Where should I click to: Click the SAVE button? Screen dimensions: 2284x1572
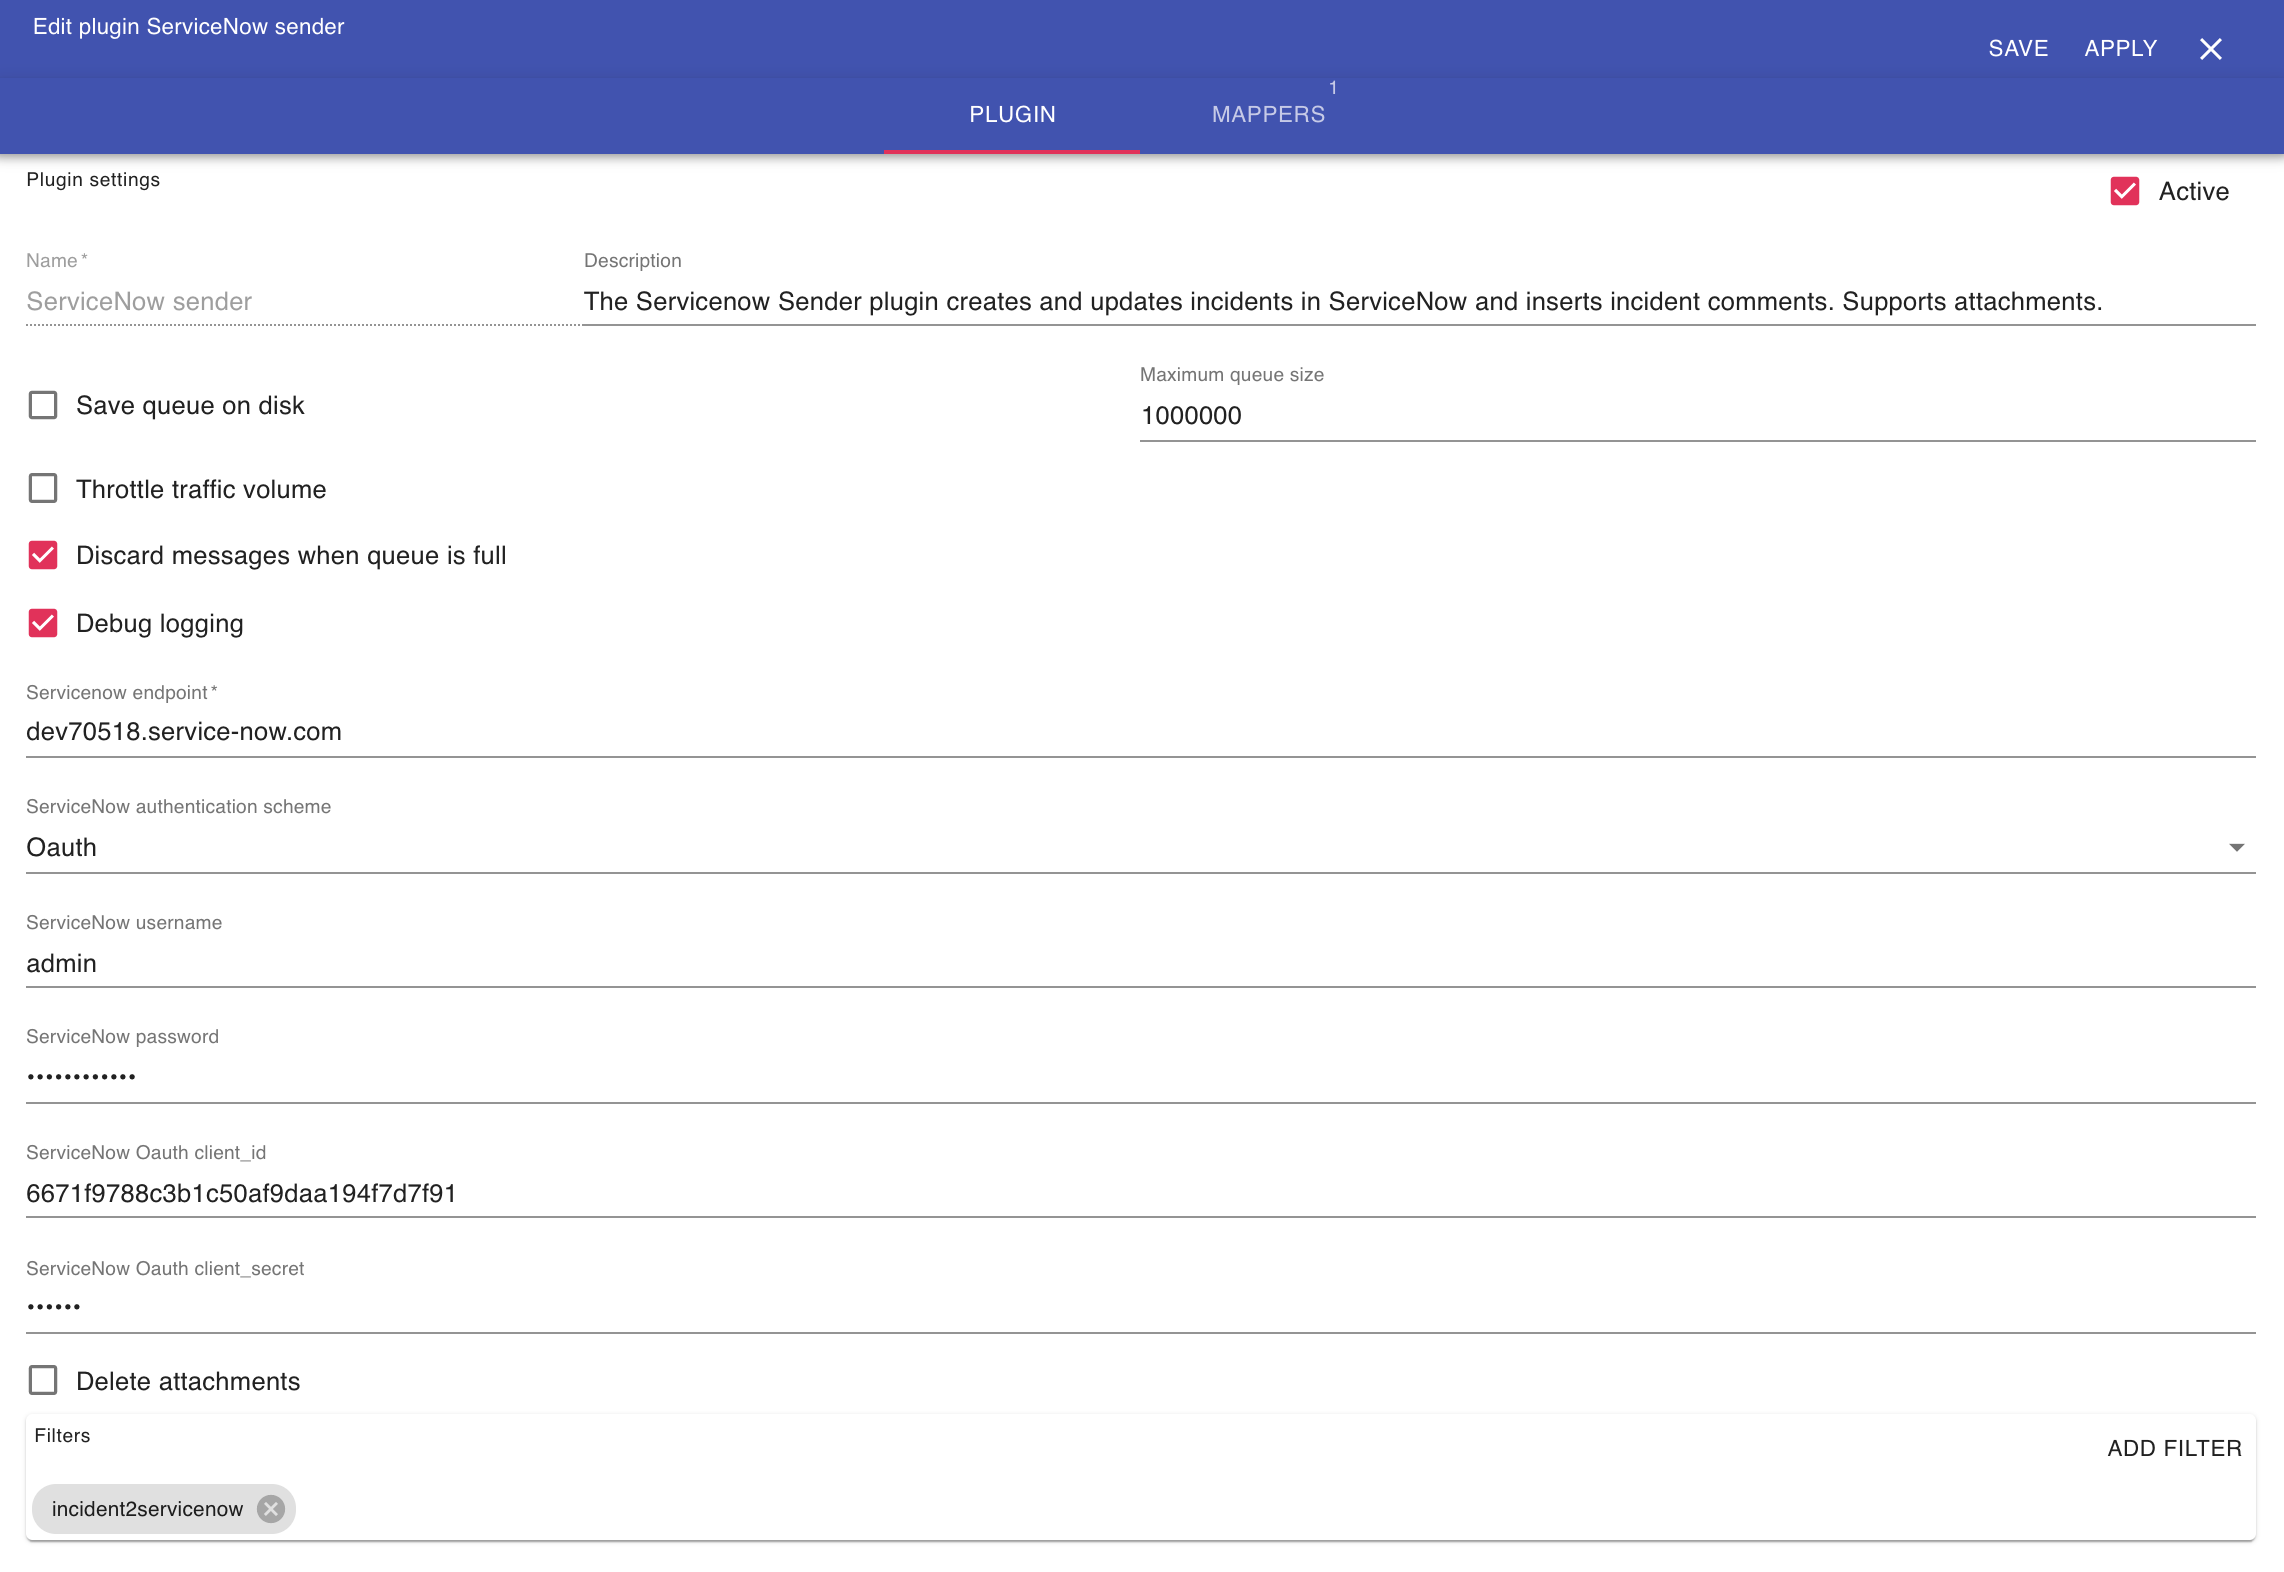point(2018,49)
